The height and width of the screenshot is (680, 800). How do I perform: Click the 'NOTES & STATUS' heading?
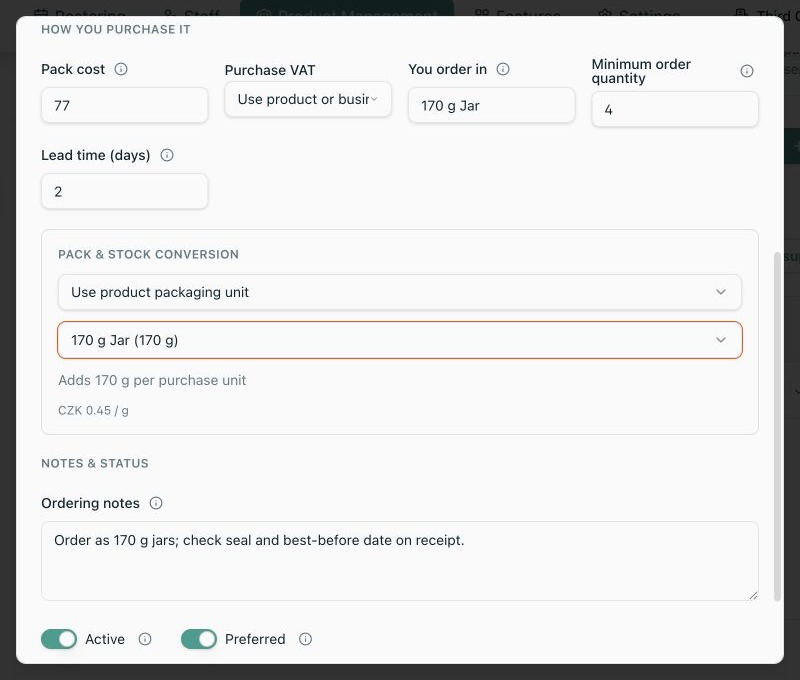[x=95, y=463]
